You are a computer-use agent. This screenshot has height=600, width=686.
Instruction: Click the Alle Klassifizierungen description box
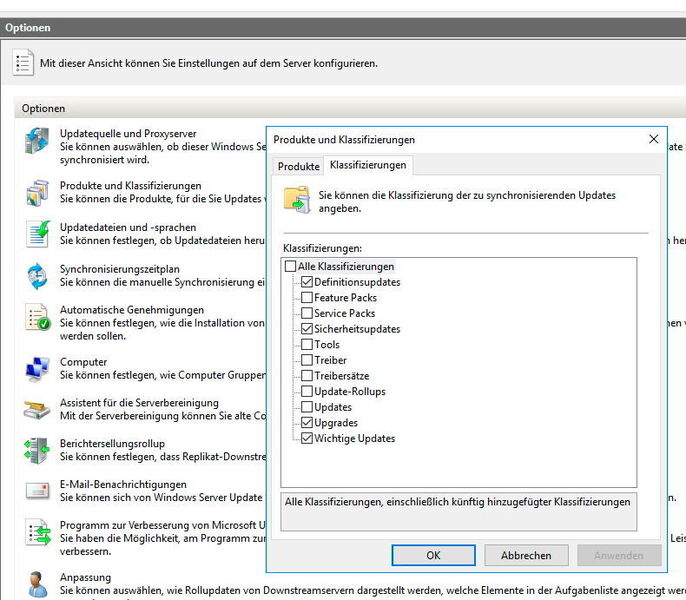pos(458,512)
